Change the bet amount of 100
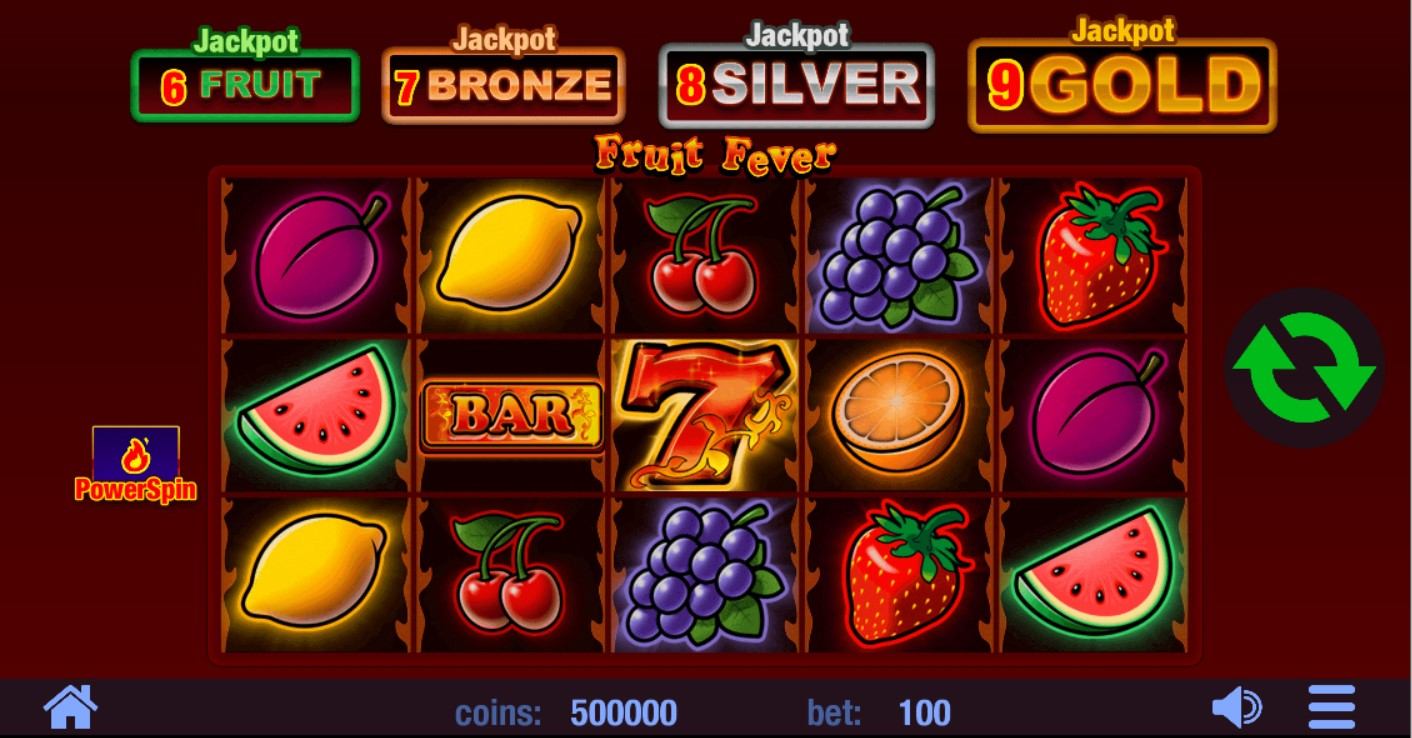Viewport: 1412px width, 738px height. pos(924,713)
